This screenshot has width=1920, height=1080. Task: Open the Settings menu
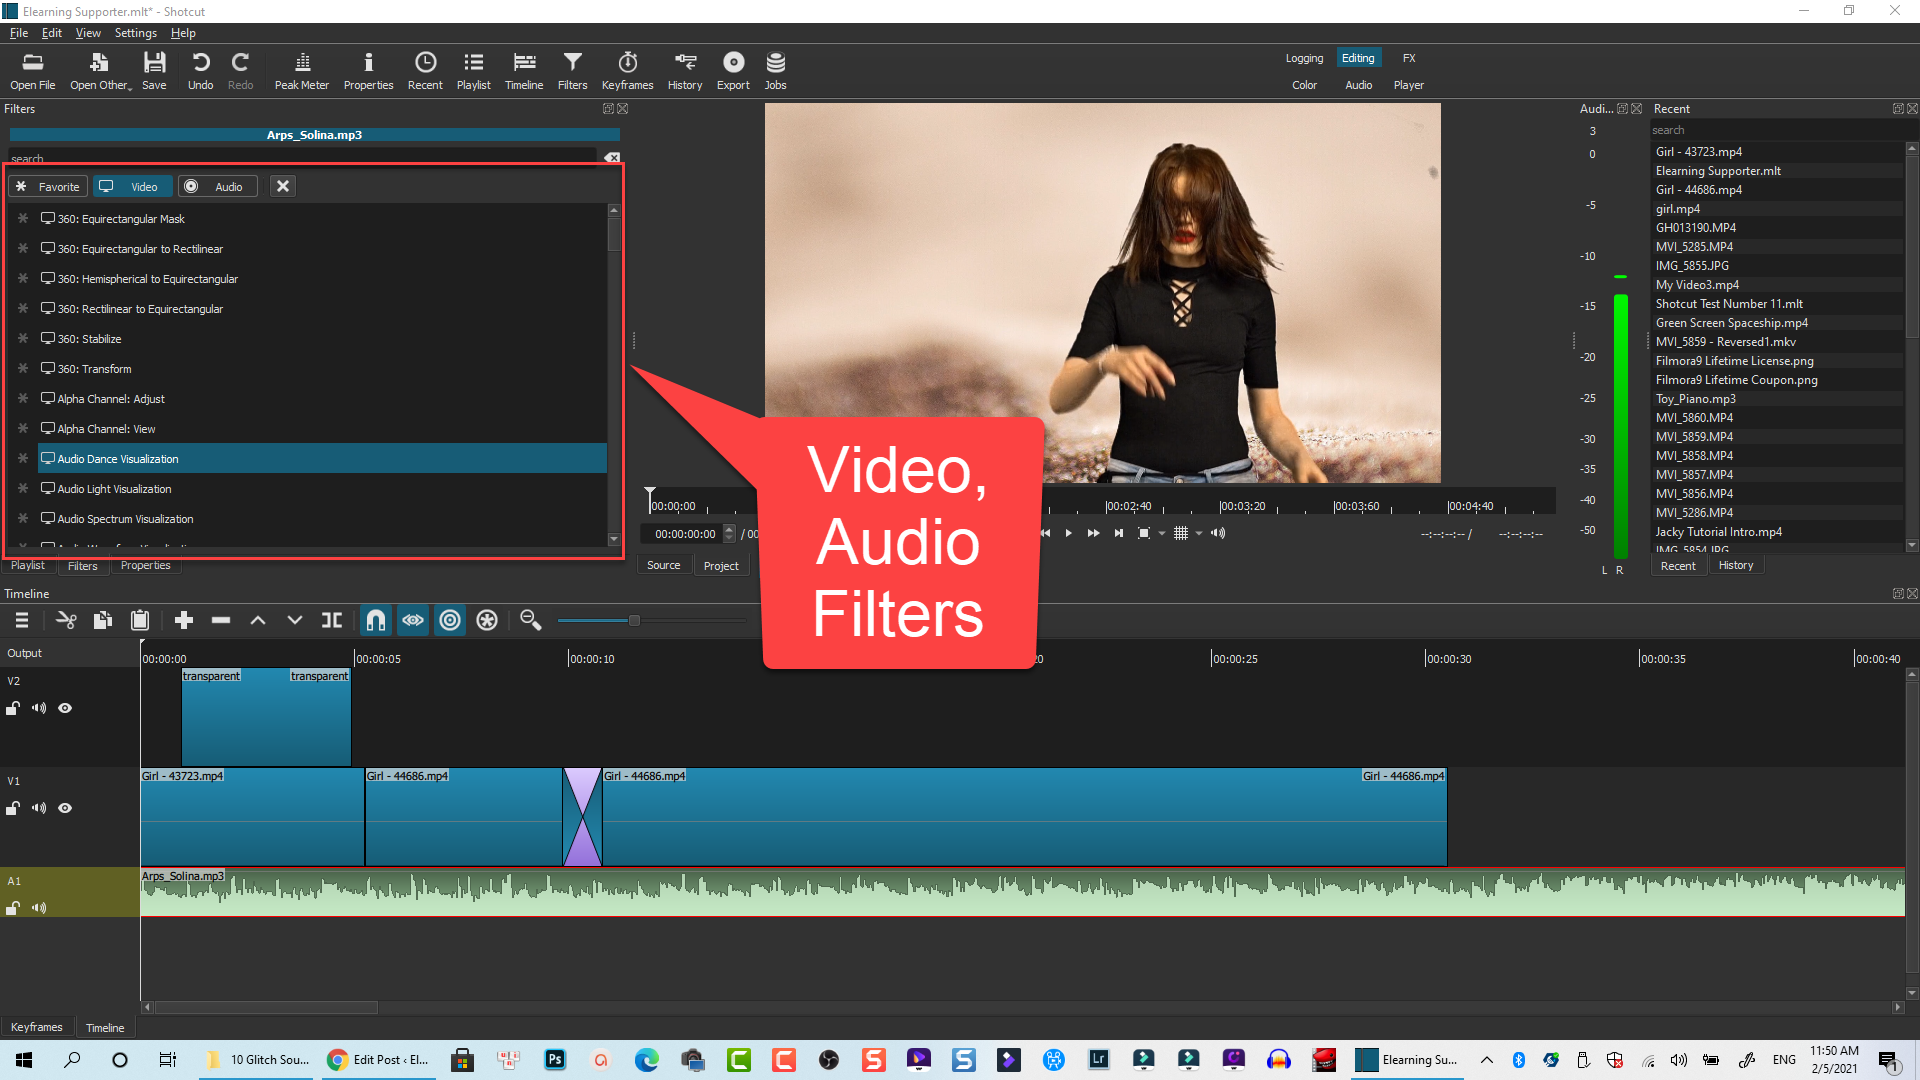pos(135,32)
